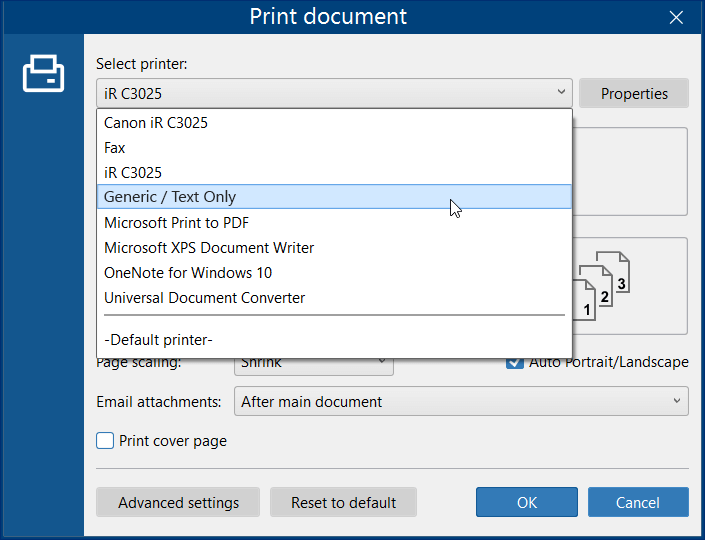Choose Microsoft Print to PDF

coord(334,223)
